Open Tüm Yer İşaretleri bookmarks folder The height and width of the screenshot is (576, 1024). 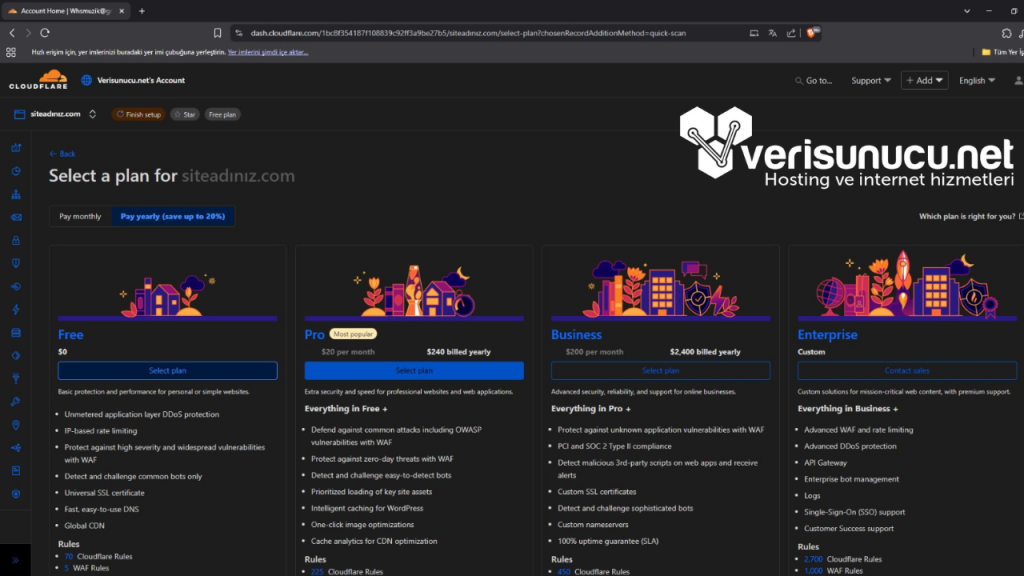coord(1002,52)
